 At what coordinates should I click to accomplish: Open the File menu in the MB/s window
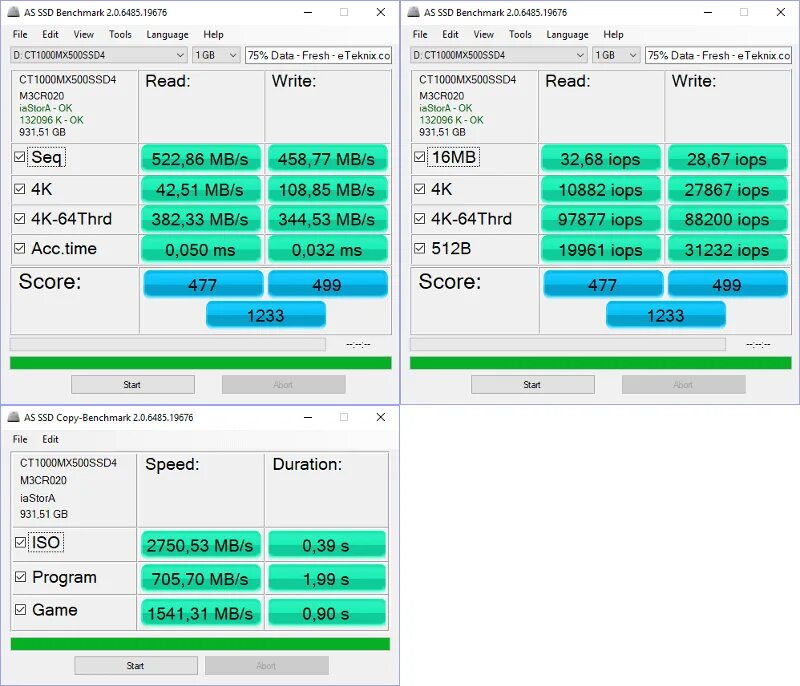point(20,34)
